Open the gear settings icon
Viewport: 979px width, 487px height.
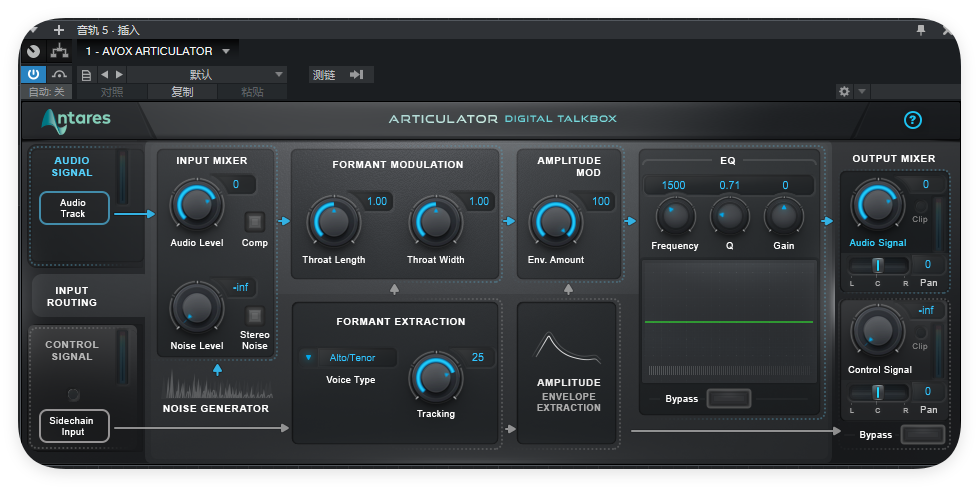(844, 92)
